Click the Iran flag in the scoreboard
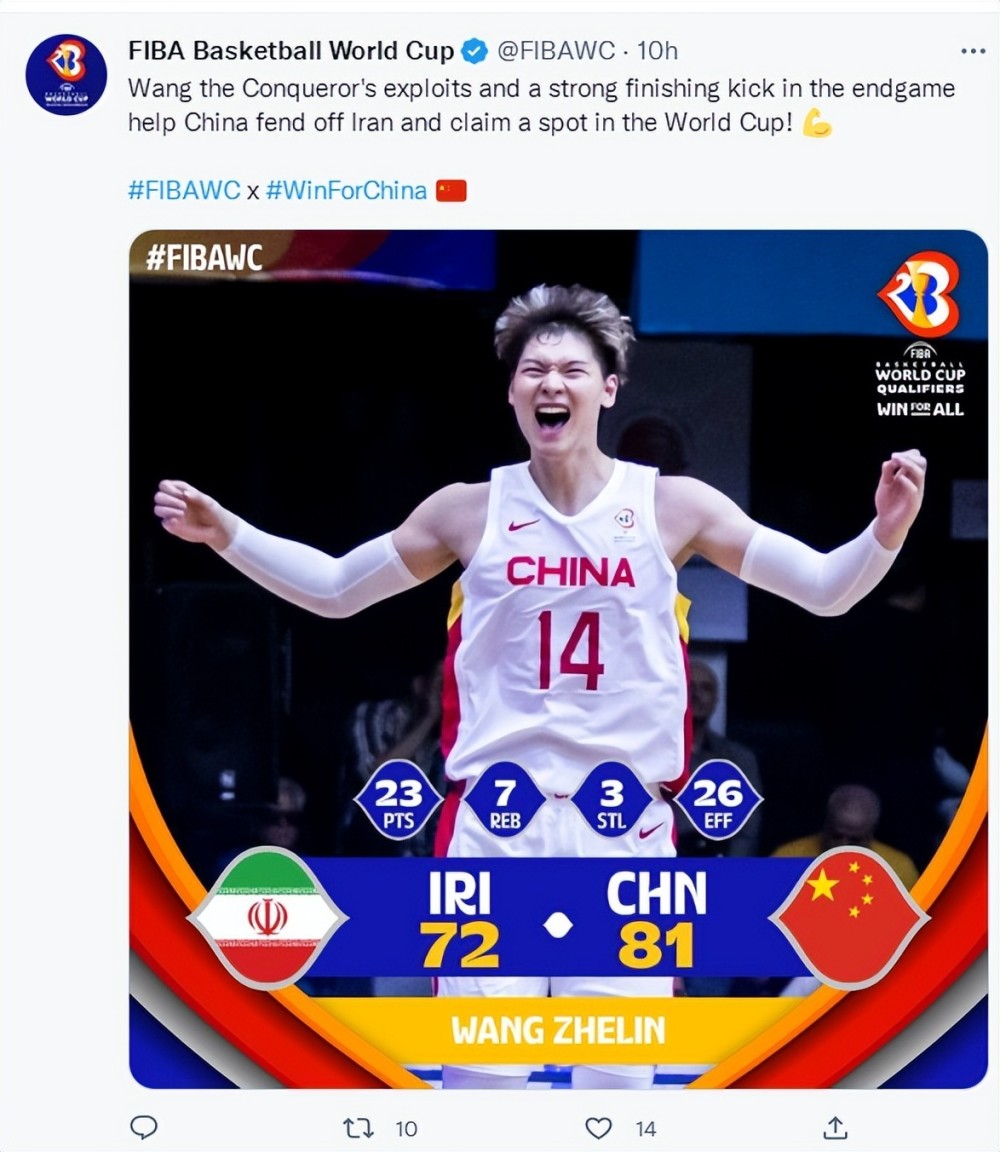This screenshot has height=1152, width=1000. pos(267,918)
